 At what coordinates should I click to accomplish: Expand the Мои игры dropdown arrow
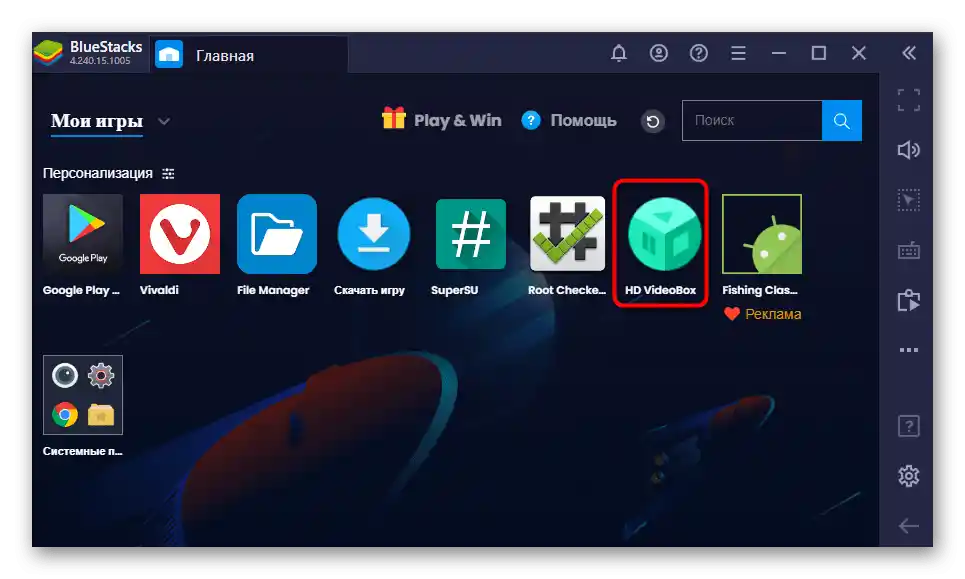[x=164, y=121]
